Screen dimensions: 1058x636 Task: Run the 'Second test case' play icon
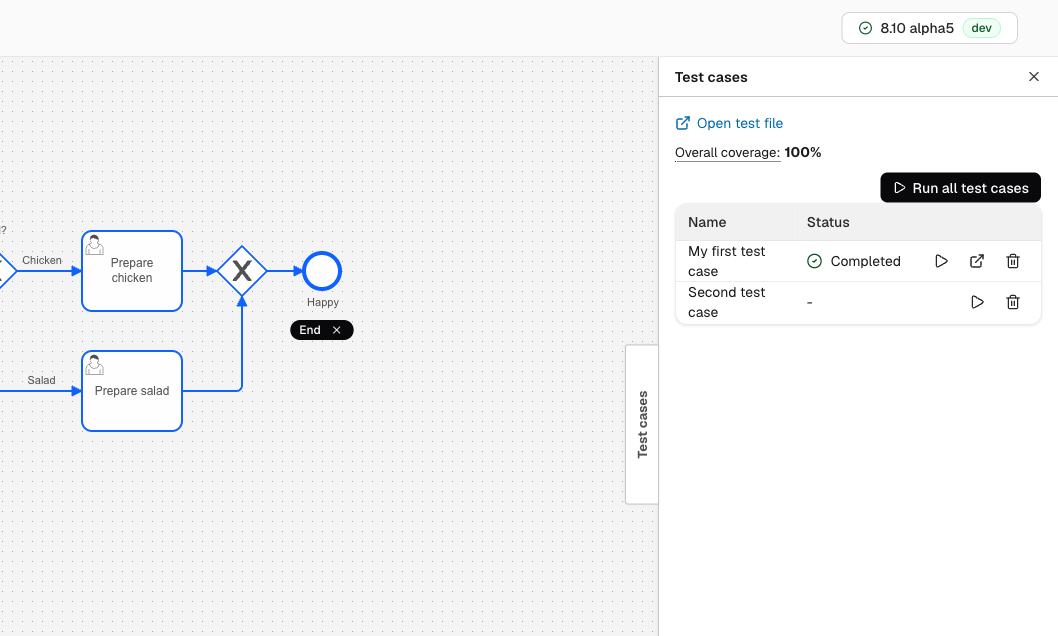point(977,302)
